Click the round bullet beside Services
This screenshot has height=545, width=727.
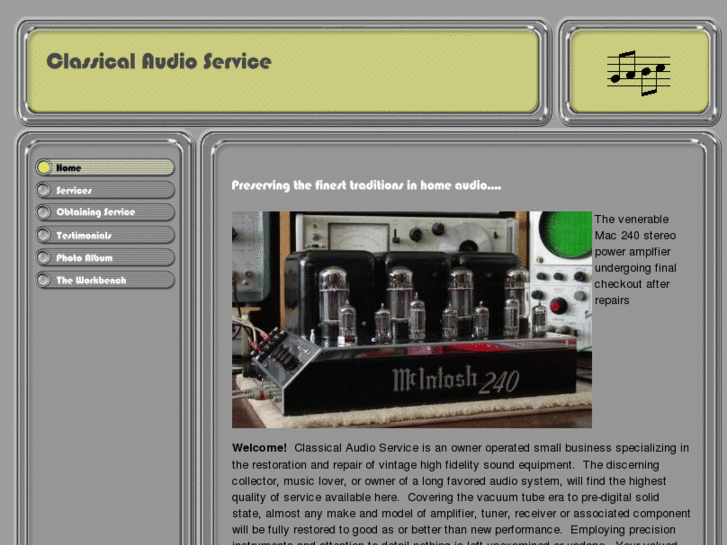coord(44,190)
